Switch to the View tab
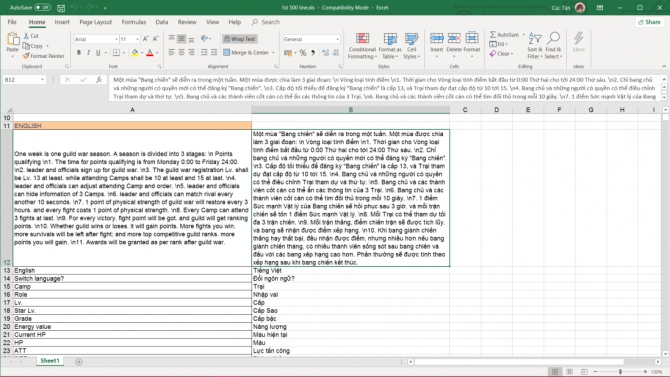 tap(212, 22)
